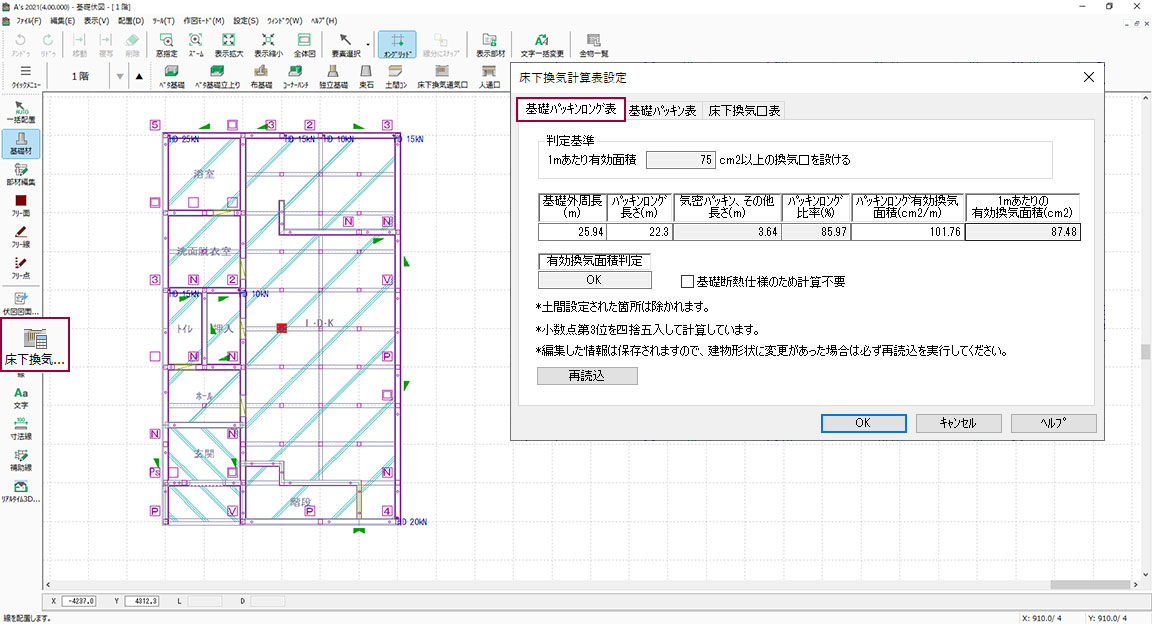Open the 配置(D) menu
1152x624 pixels.
pos(131,21)
